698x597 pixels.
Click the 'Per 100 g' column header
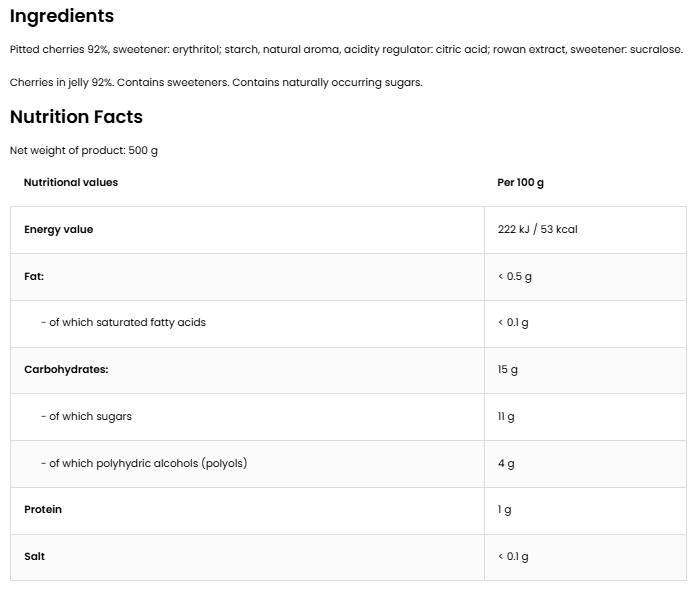520,183
